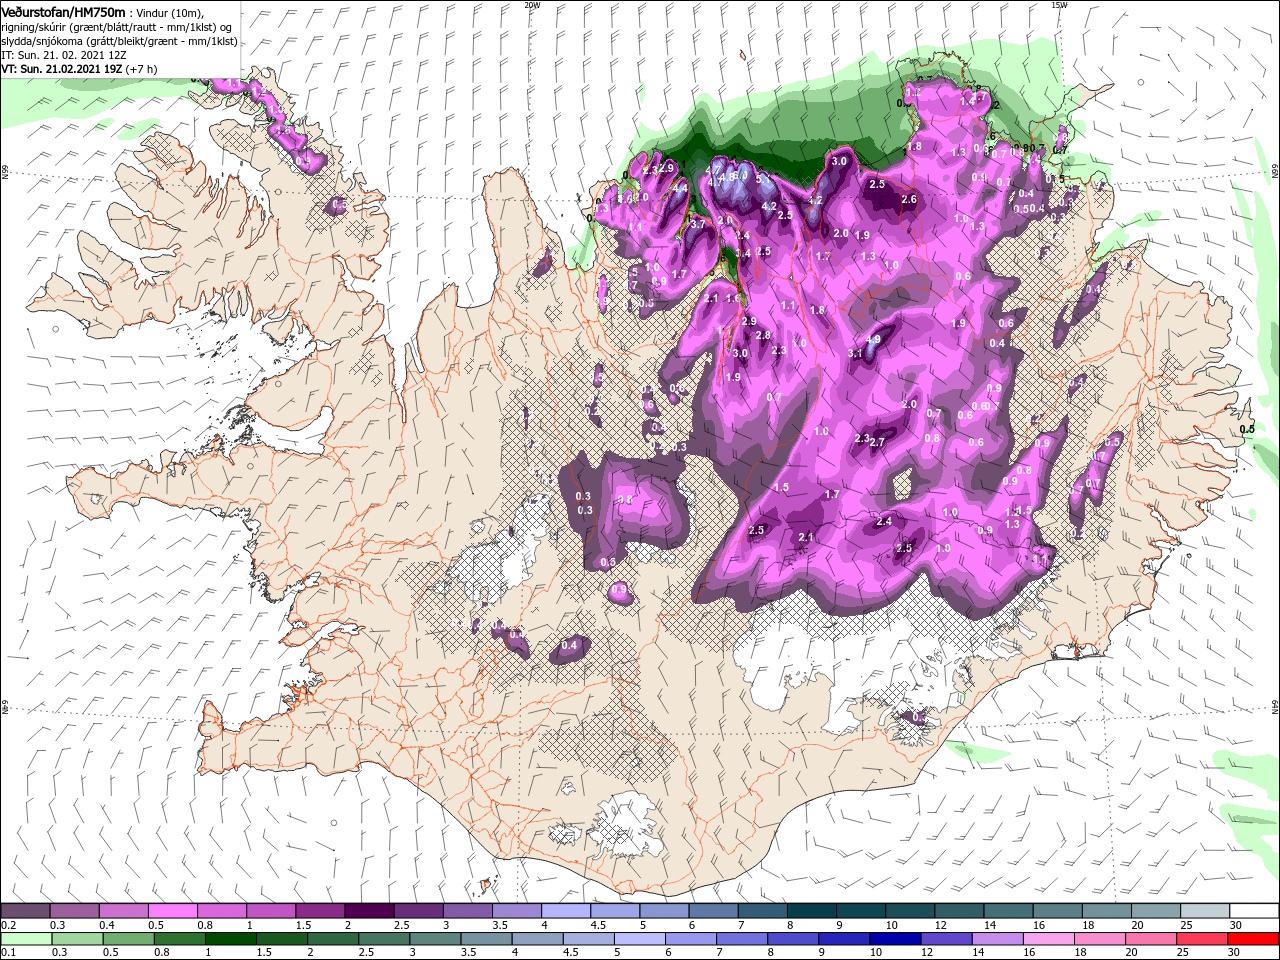Click the 15W longitude label
This screenshot has width=1280, height=960.
point(1059,5)
